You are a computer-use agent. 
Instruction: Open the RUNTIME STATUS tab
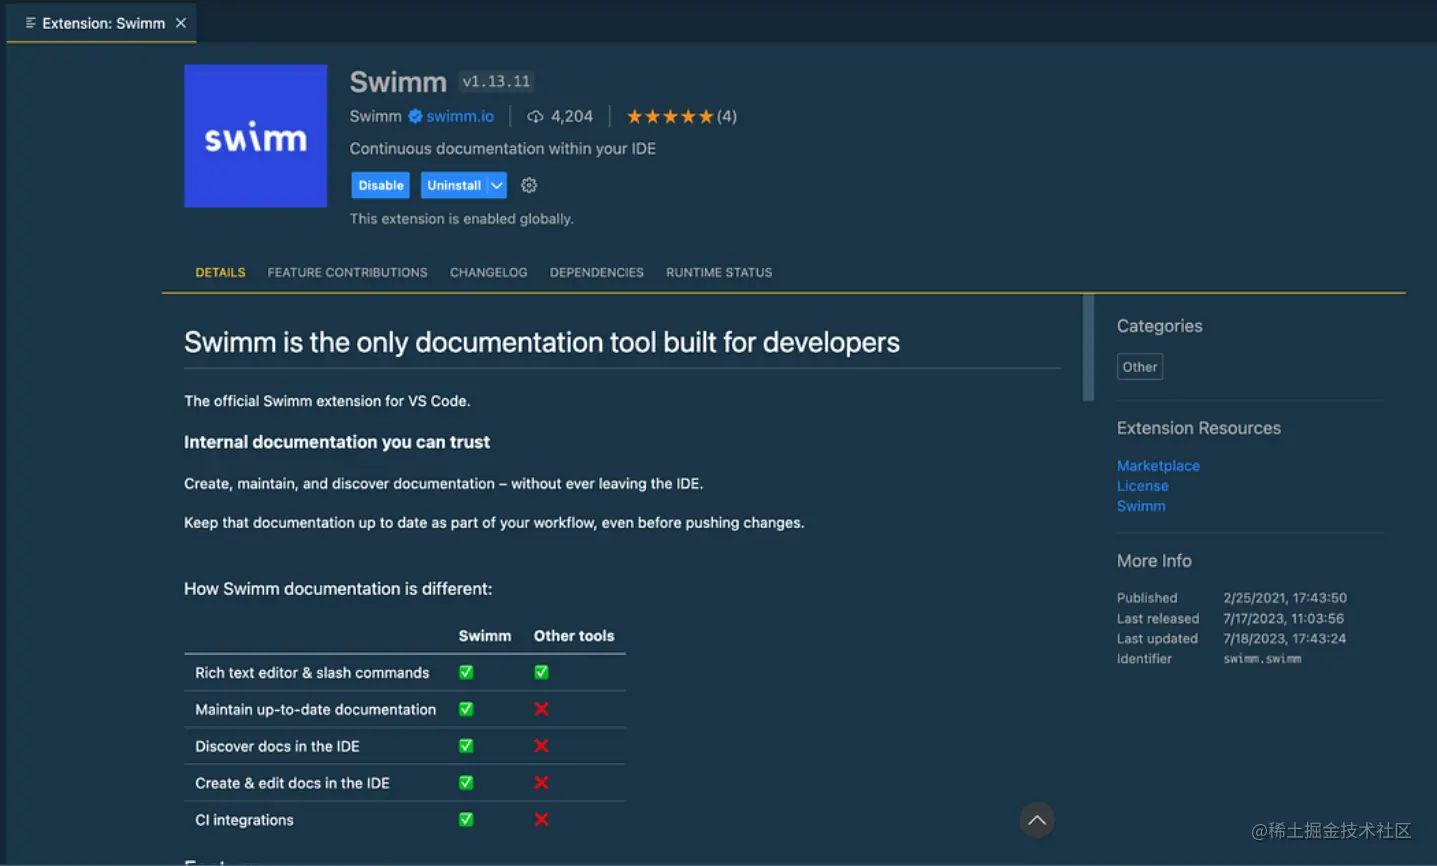click(719, 272)
